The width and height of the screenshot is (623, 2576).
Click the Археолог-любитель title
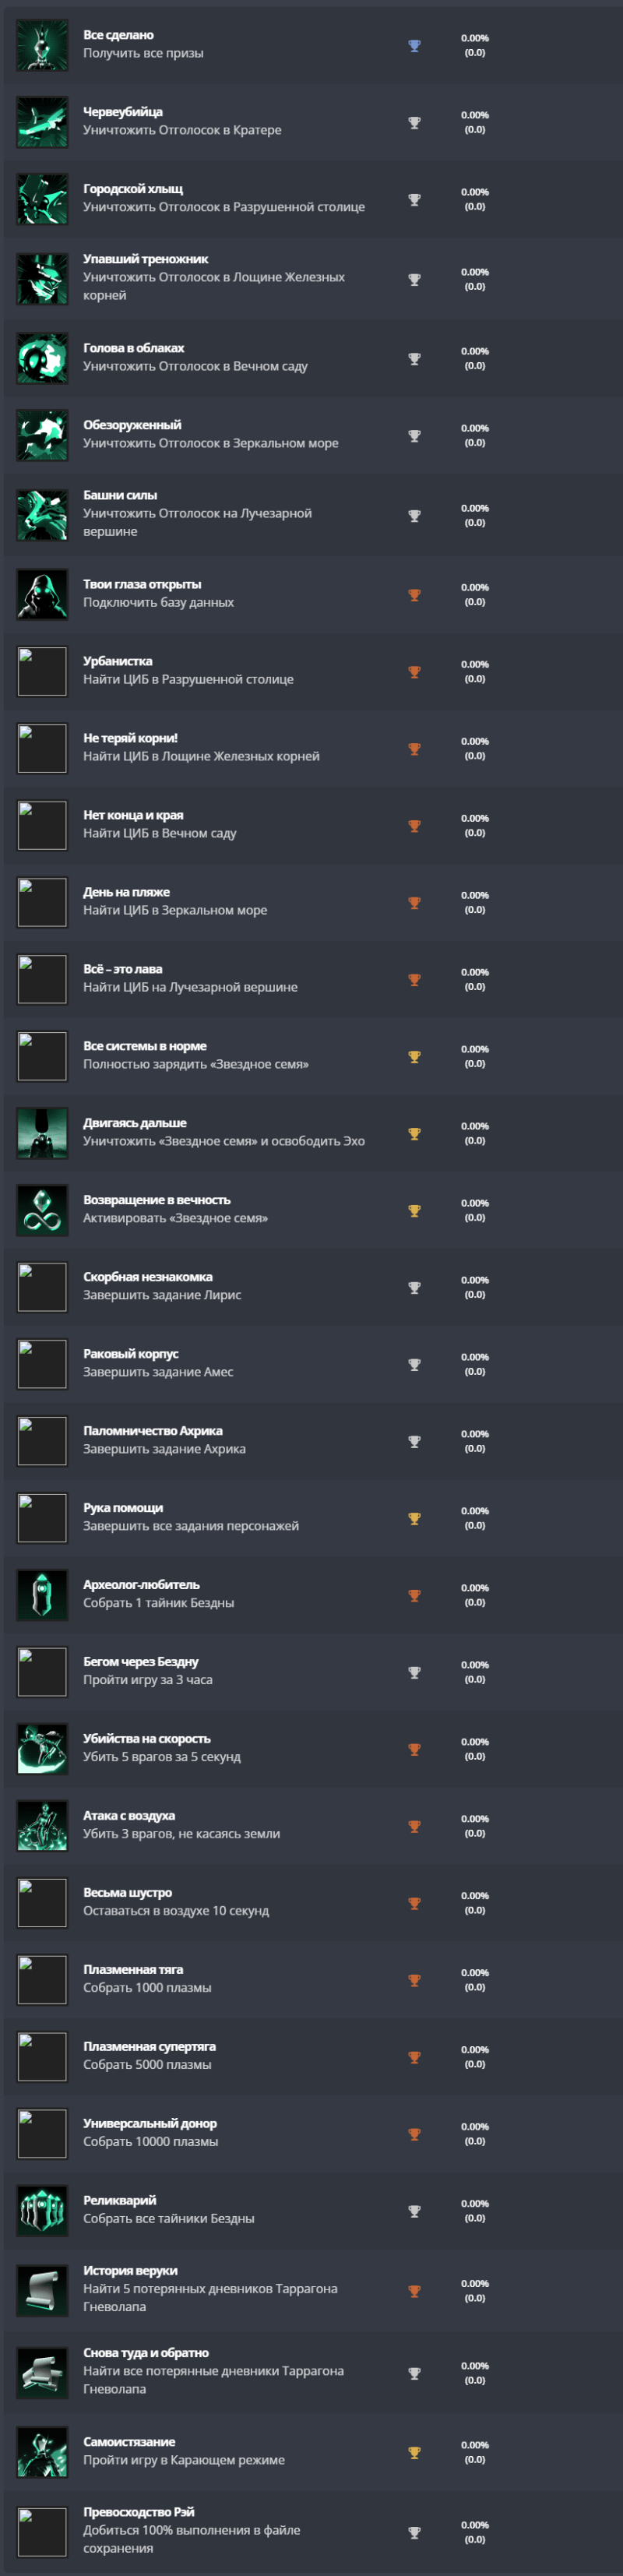click(141, 1584)
